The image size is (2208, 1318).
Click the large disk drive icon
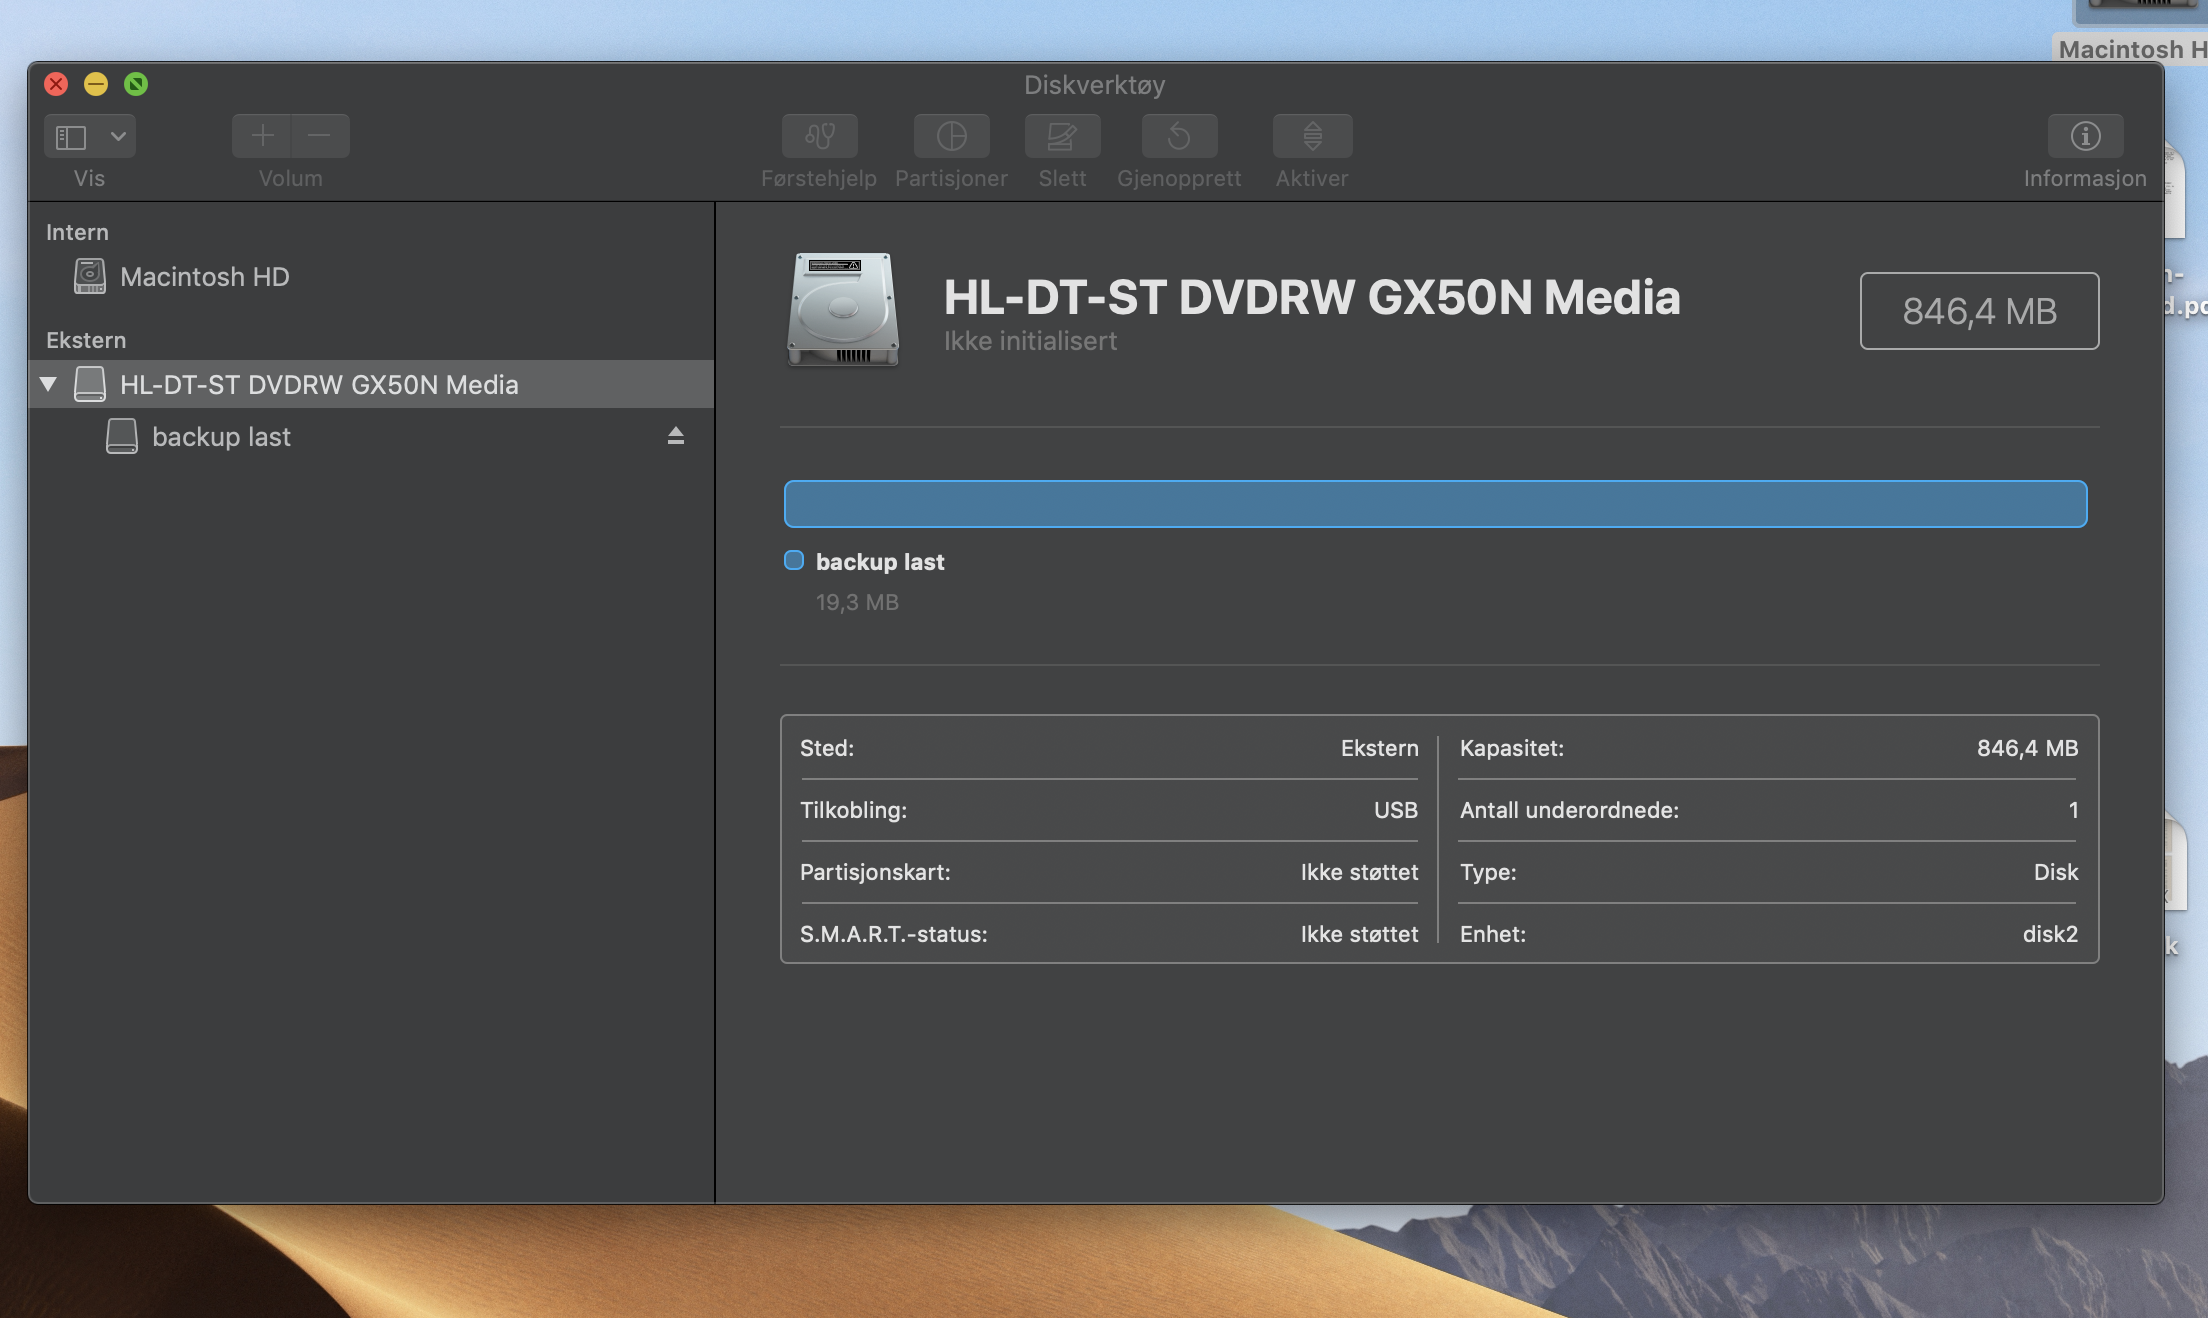click(843, 309)
